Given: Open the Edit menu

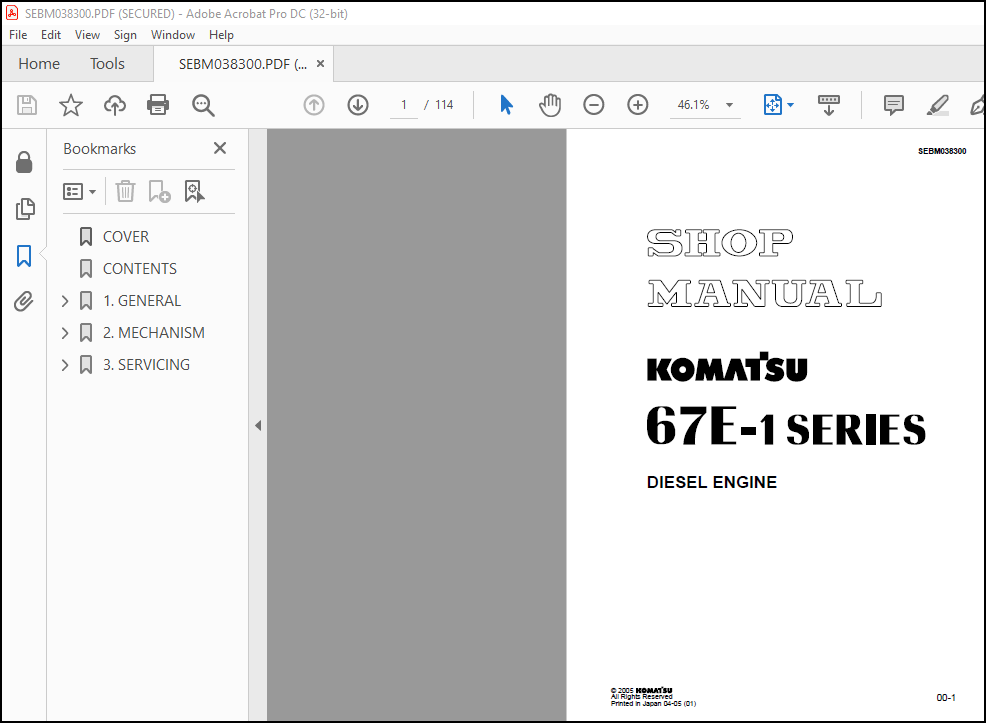Looking at the screenshot, I should pos(51,35).
